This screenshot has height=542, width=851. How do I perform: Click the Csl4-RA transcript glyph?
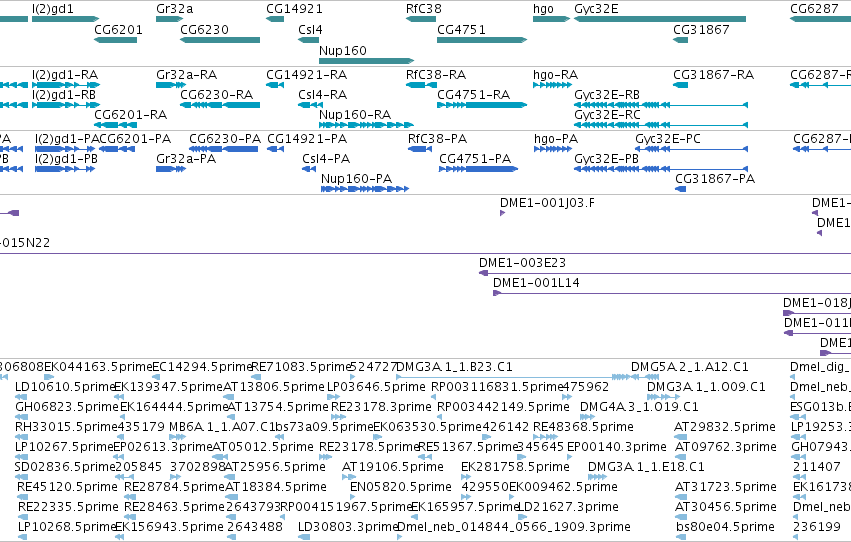click(310, 105)
